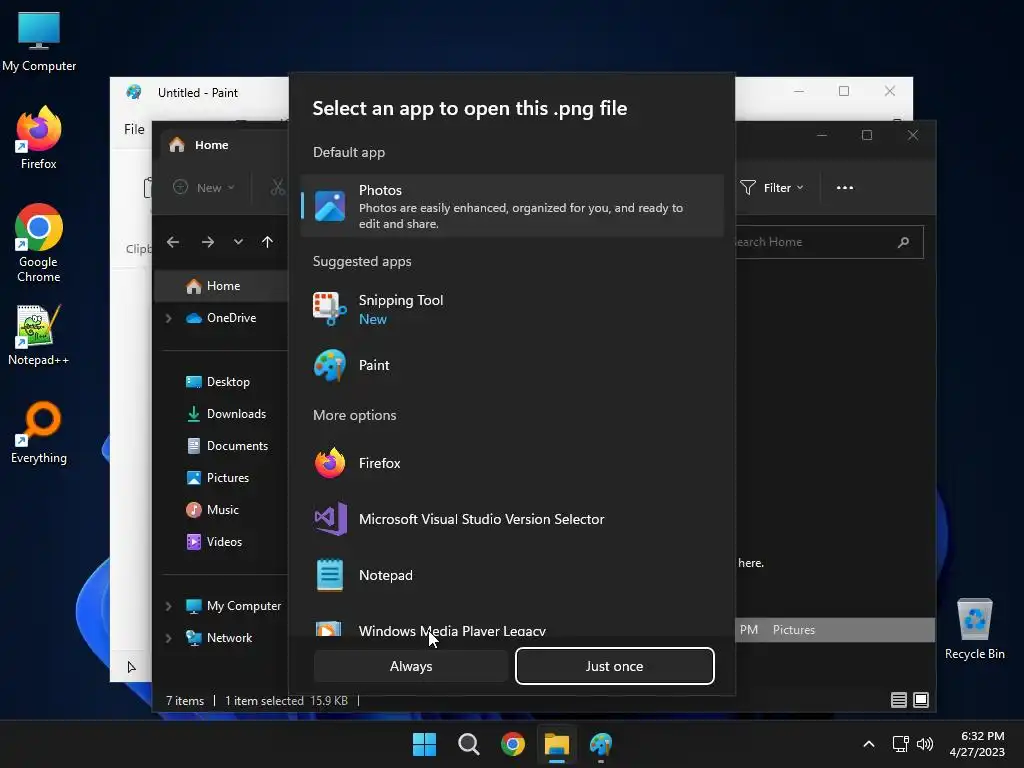Open taskbar Search
This screenshot has height=768, width=1024.
pos(469,744)
